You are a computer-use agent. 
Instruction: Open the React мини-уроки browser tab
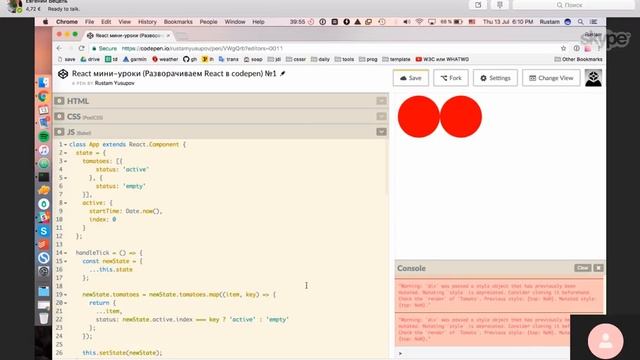coord(129,36)
